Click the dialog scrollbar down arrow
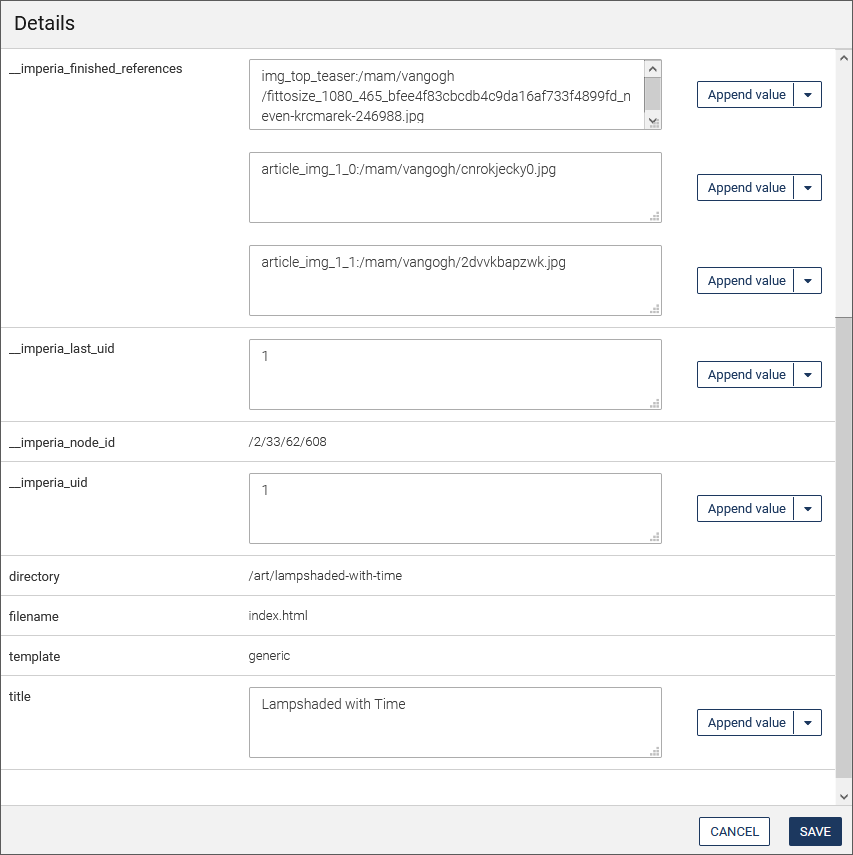 (x=844, y=797)
